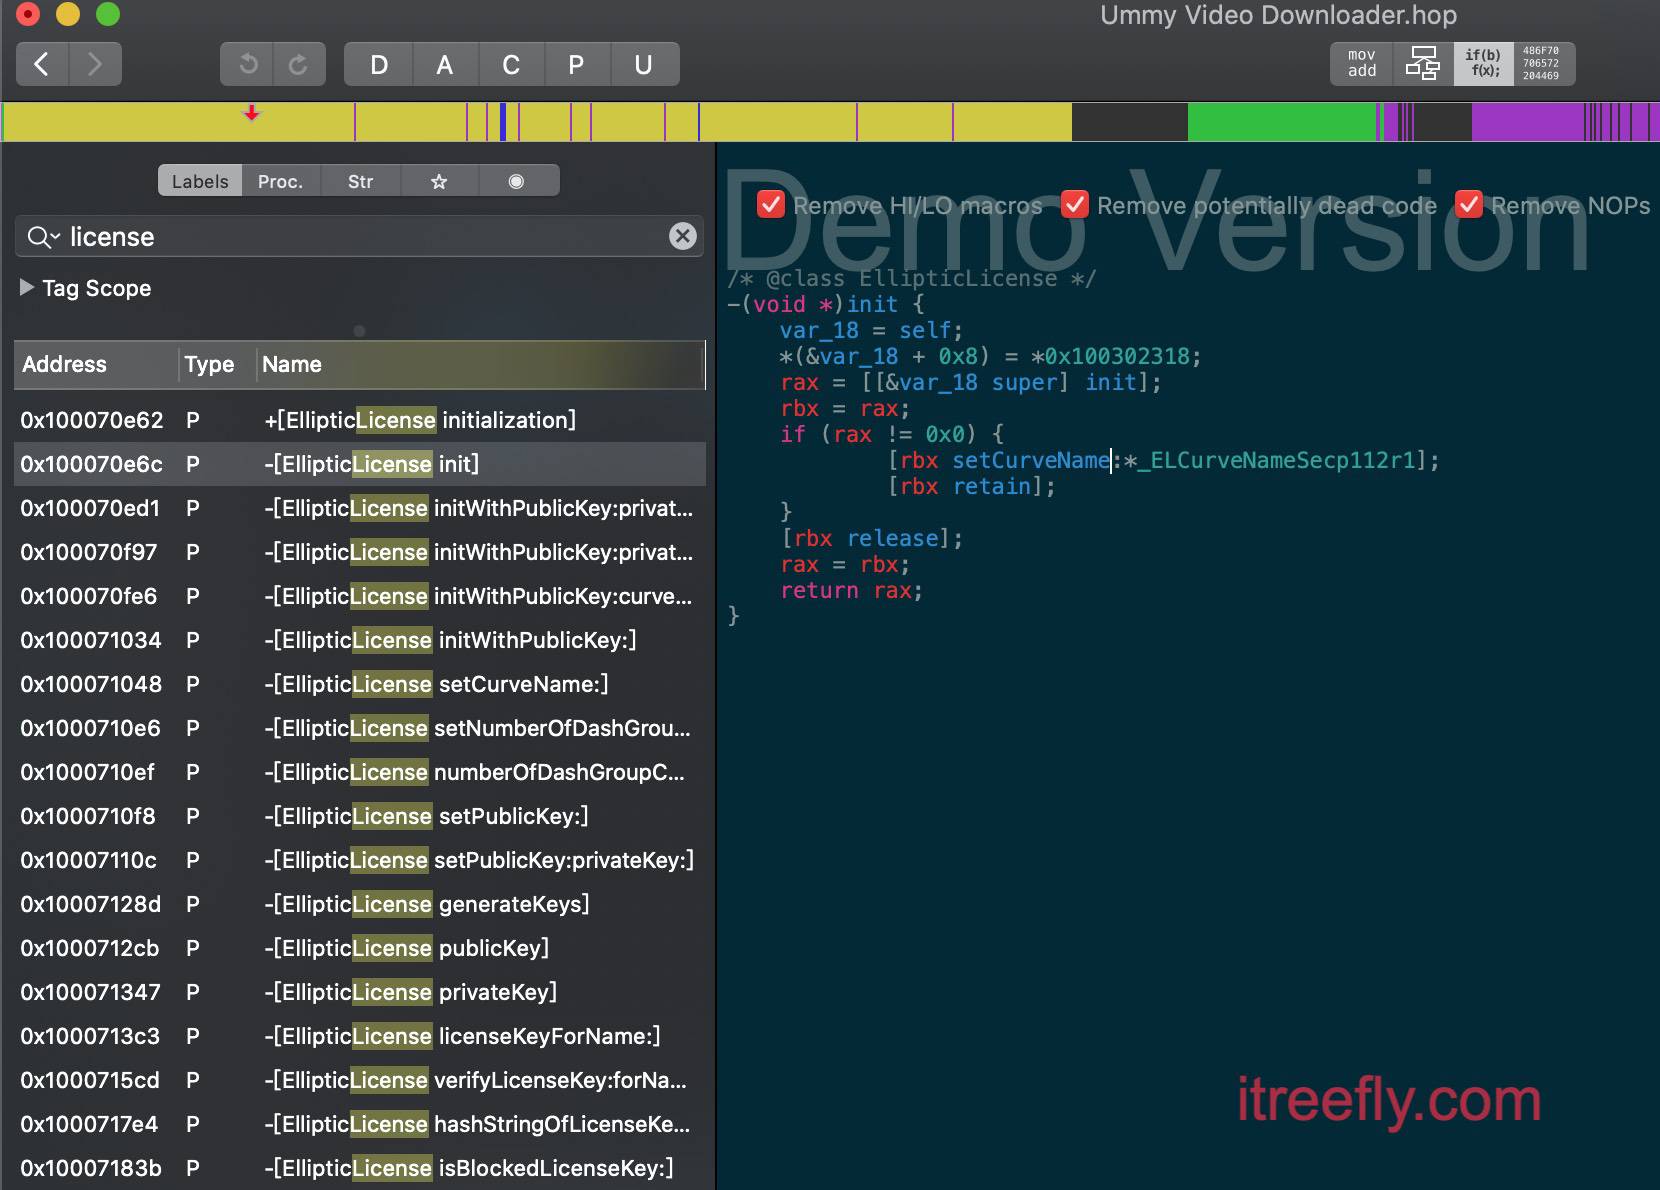The image size is (1660, 1190).
Task: Select setPublicKey:privateKey: row
Action: tap(360, 860)
